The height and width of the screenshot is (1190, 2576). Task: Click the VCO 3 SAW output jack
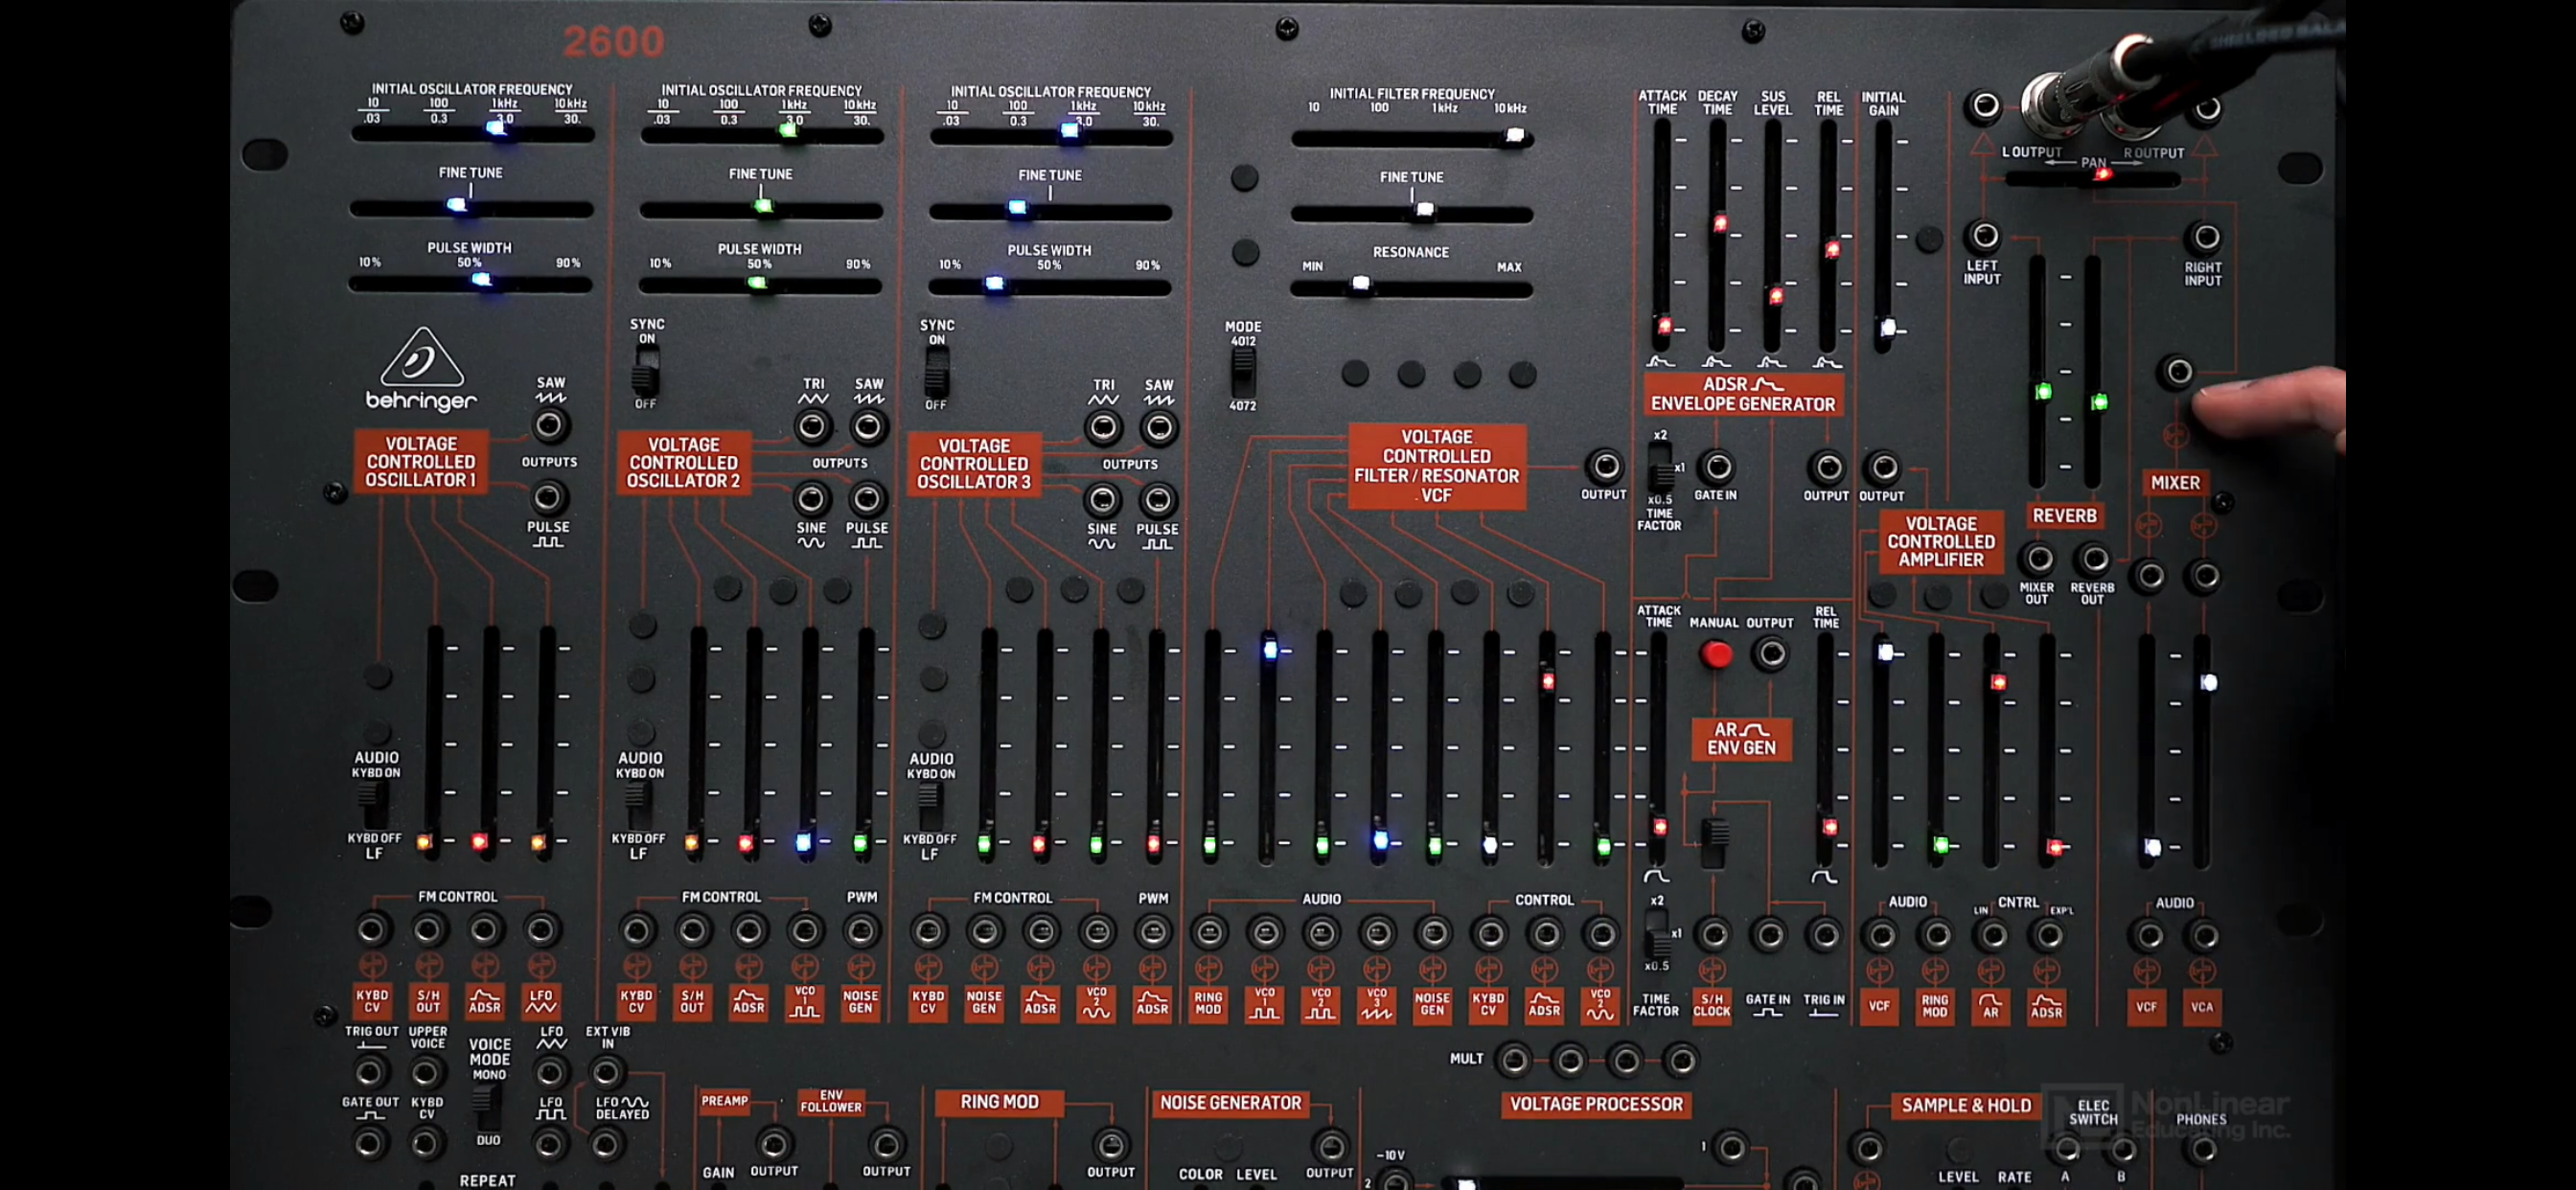(x=1158, y=429)
